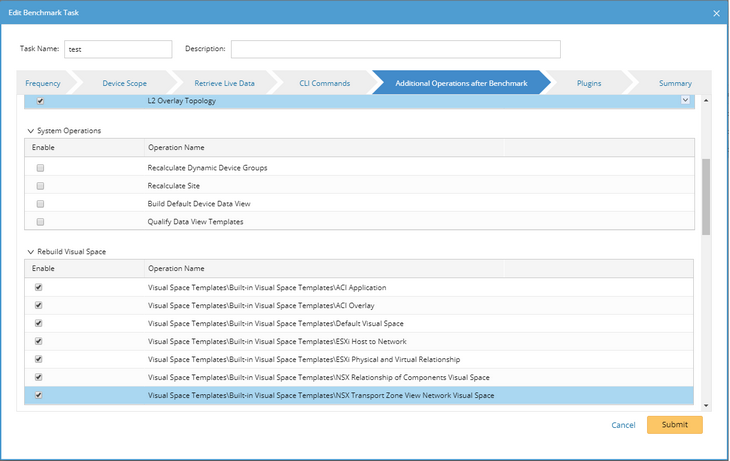Viewport: 730px width, 461px height.
Task: Enable Qualify Data View Templates option
Action: point(40,222)
